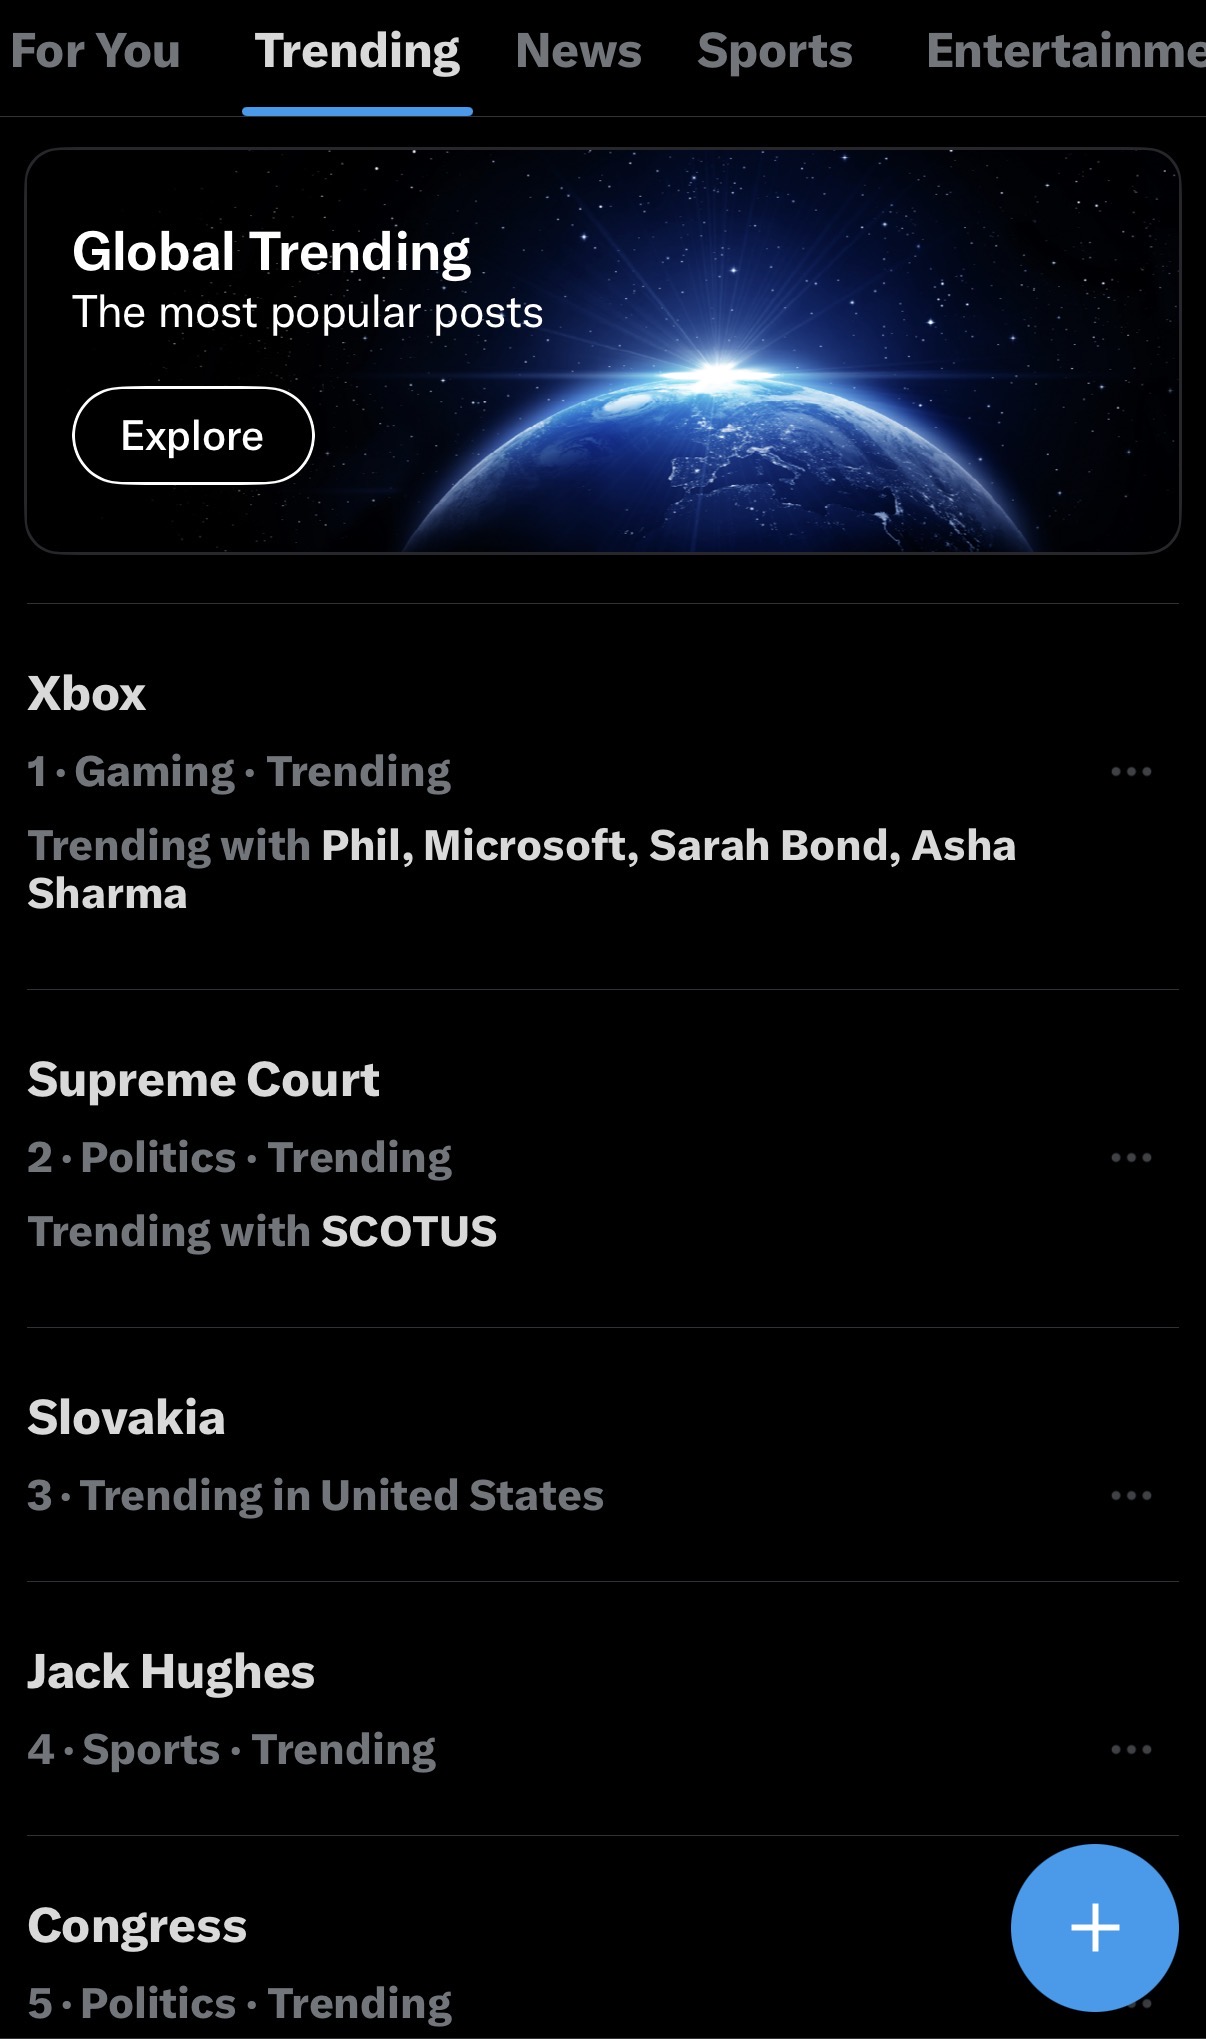This screenshot has width=1206, height=2039.
Task: Open the Congress politics trend
Action: point(139,1925)
